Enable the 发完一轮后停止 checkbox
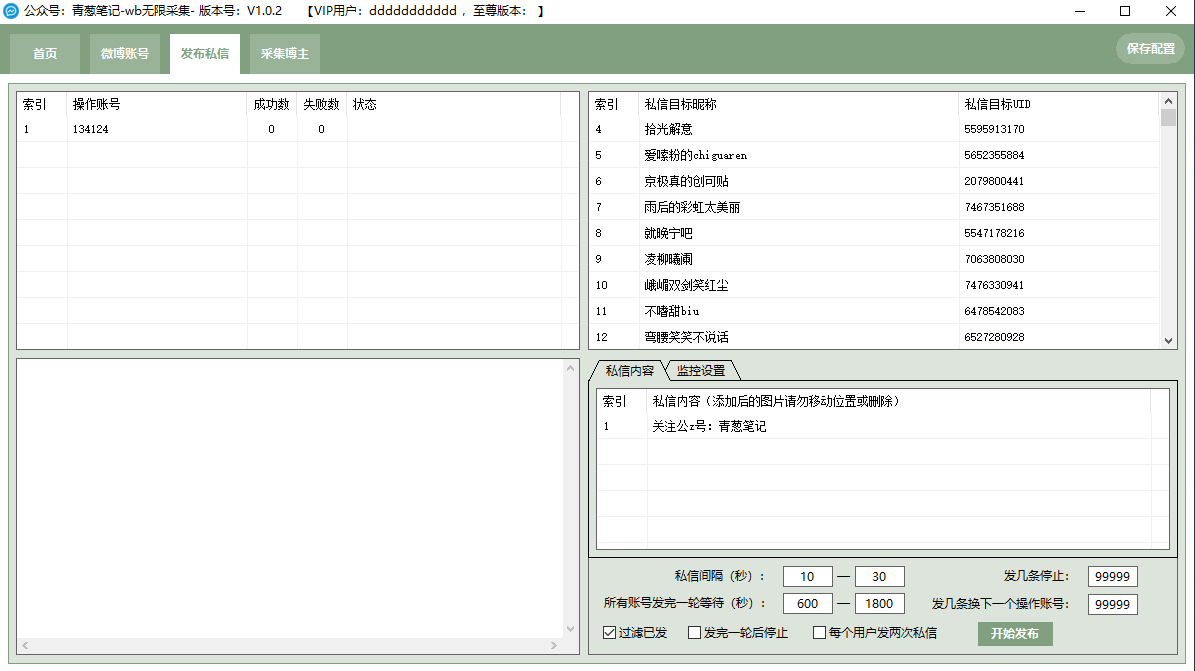The height and width of the screenshot is (671, 1195). click(x=694, y=632)
